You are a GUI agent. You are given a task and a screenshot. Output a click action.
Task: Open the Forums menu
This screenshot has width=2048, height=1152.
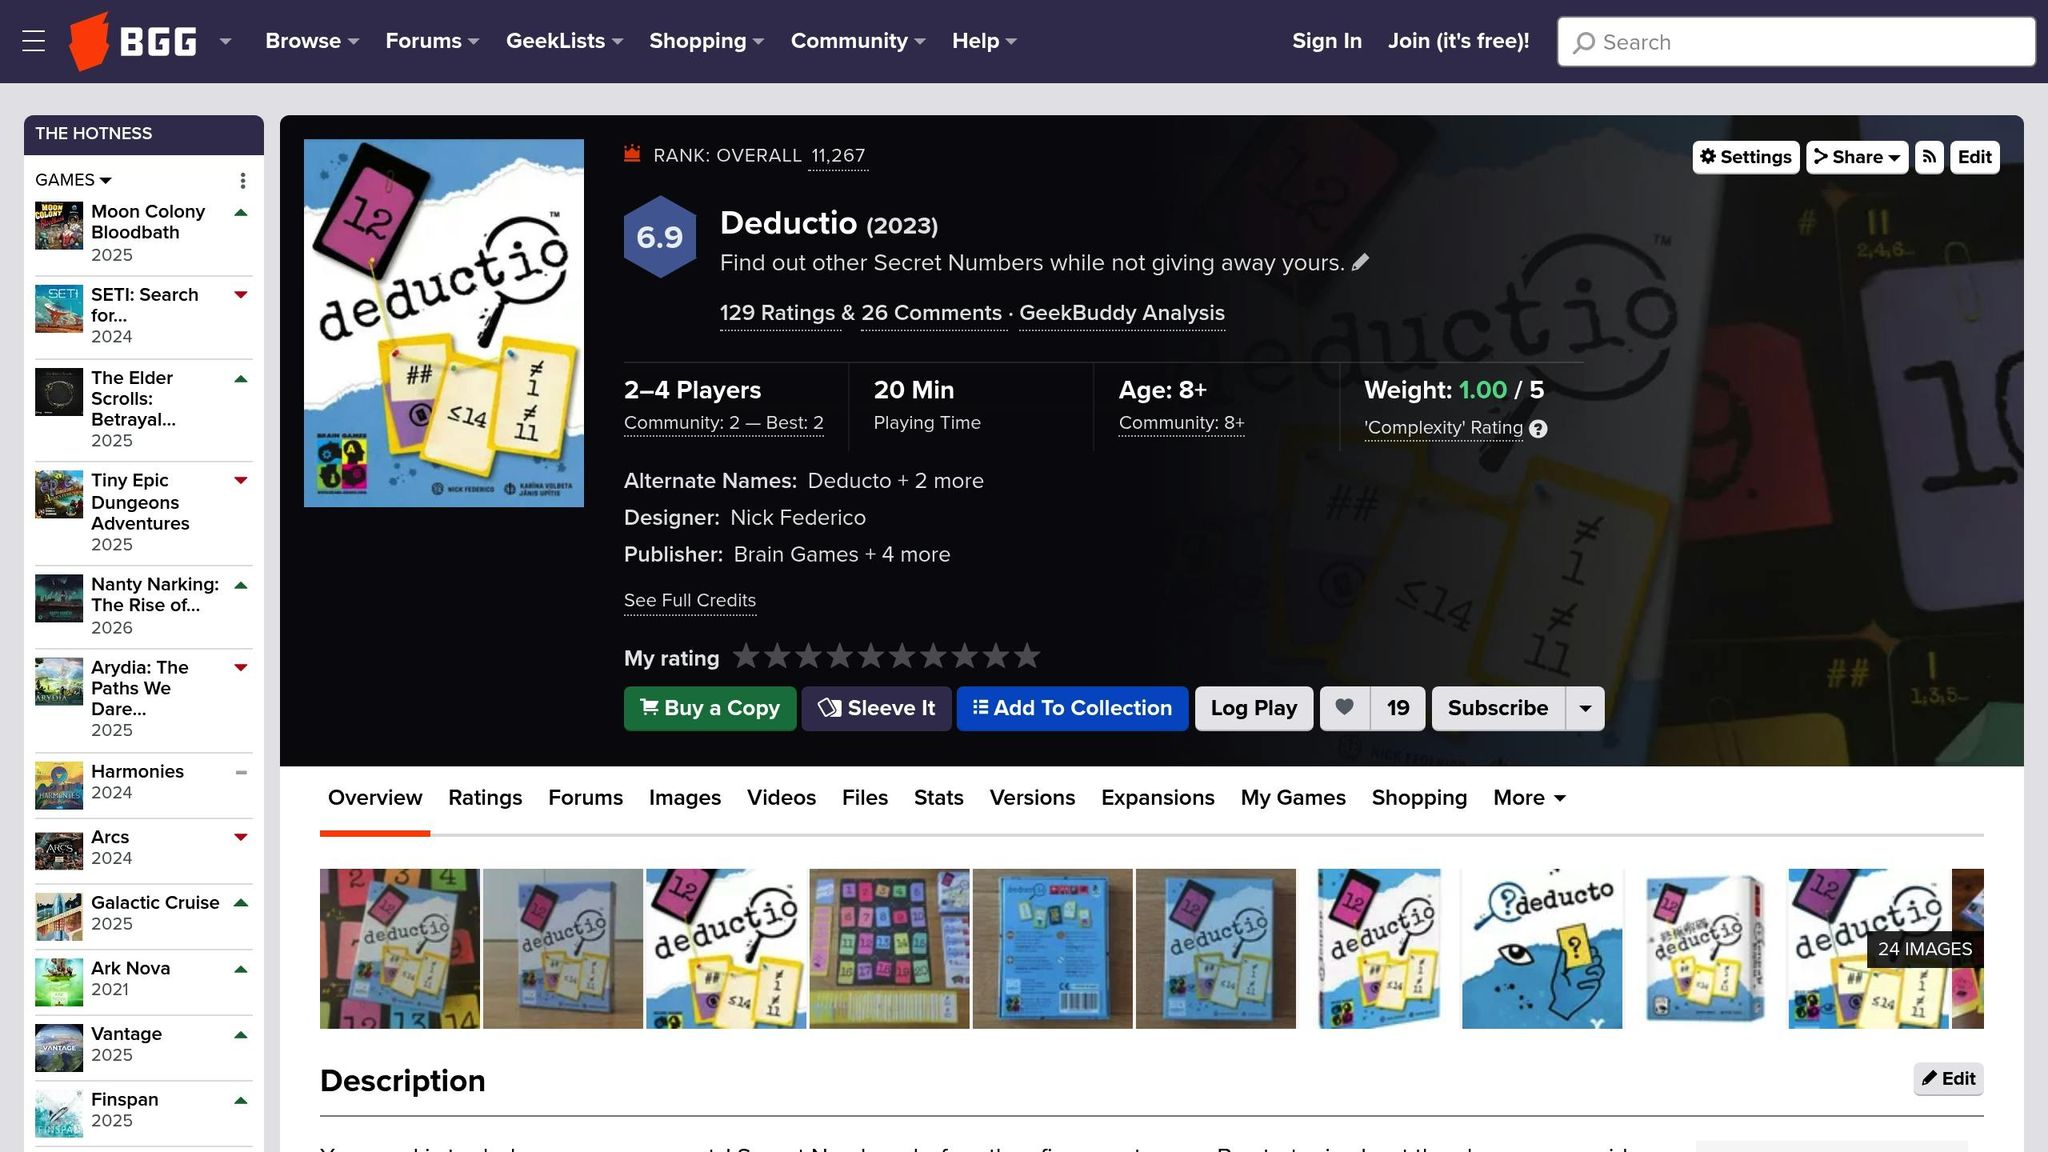[x=432, y=41]
